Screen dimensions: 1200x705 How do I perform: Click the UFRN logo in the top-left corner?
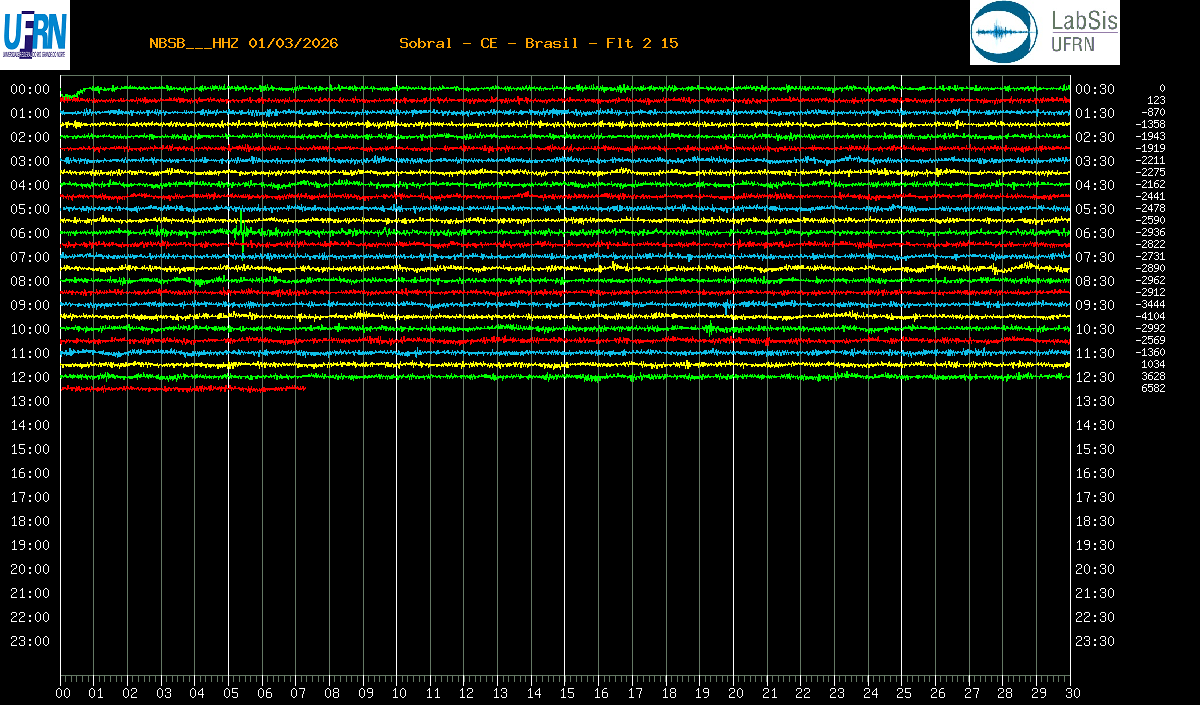click(x=35, y=34)
